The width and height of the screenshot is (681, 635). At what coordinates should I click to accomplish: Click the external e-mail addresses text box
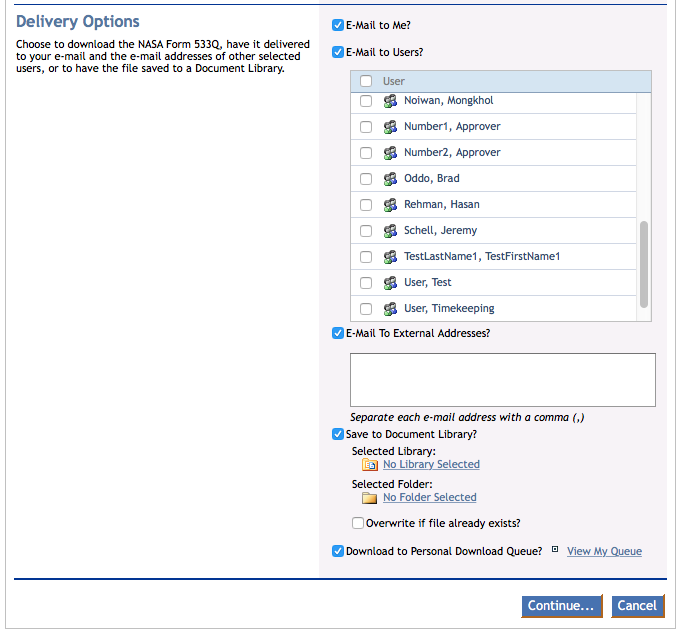[x=502, y=380]
